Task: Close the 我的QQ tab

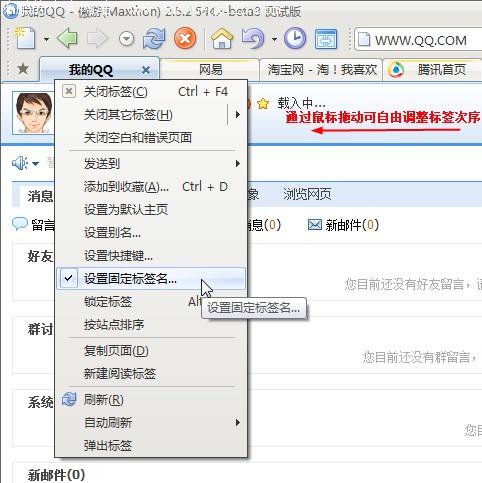Action: (146, 70)
